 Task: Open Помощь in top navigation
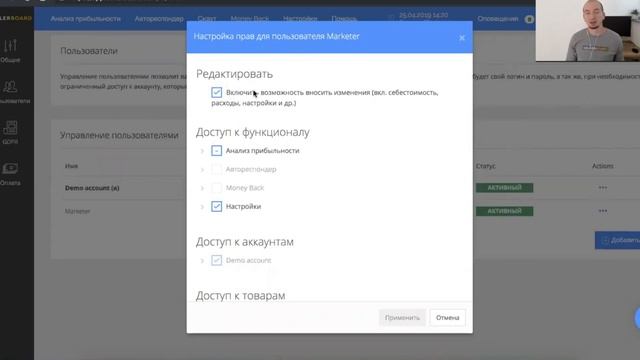(344, 19)
